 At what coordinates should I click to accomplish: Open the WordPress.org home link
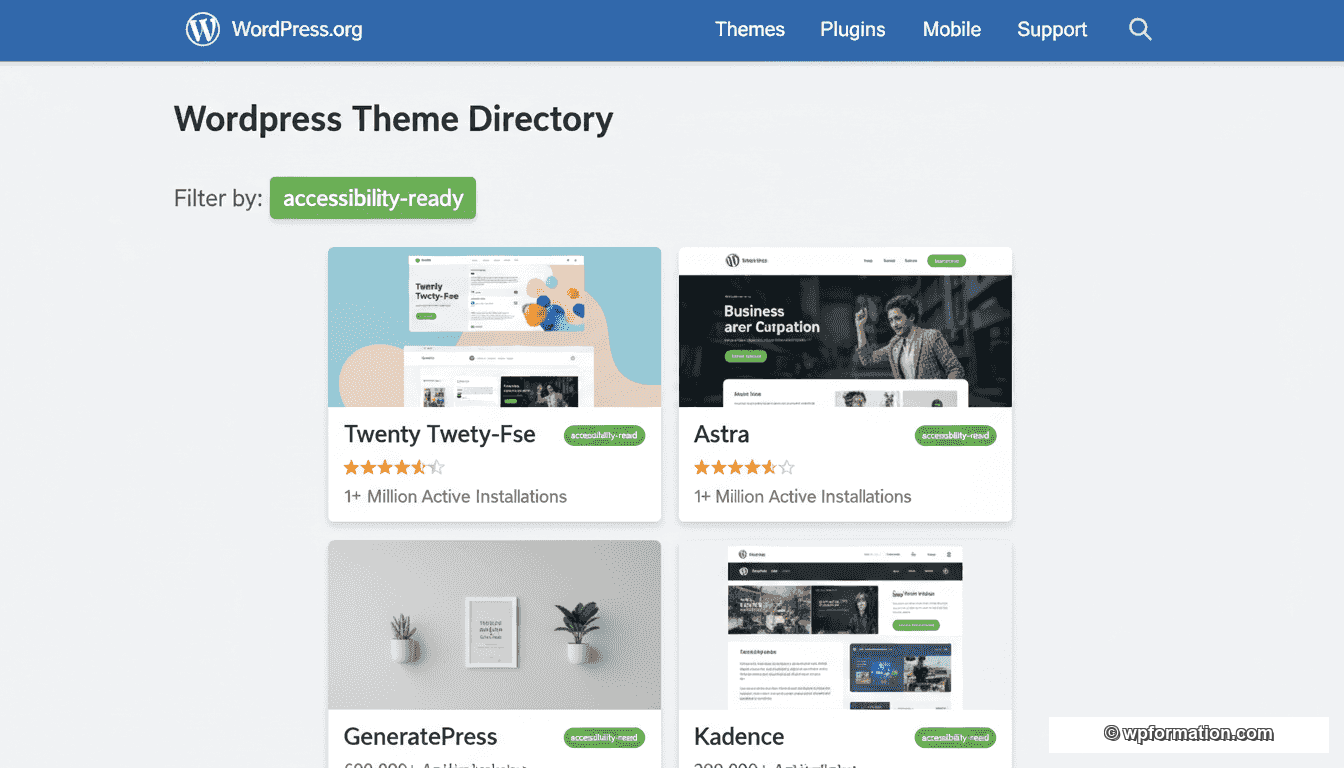pyautogui.click(x=297, y=29)
